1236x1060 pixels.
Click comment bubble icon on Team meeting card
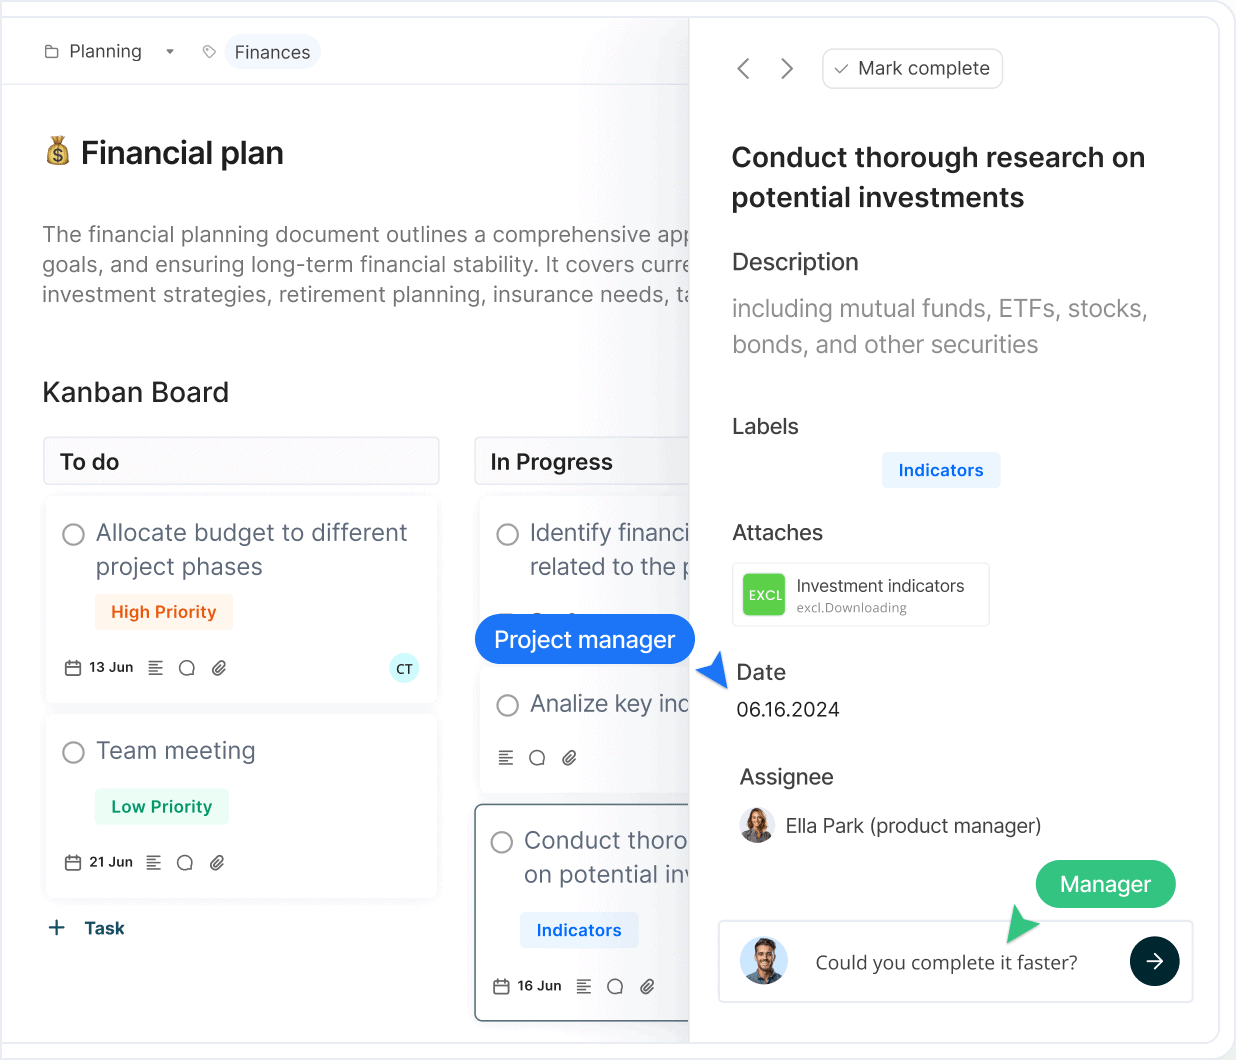tap(185, 863)
